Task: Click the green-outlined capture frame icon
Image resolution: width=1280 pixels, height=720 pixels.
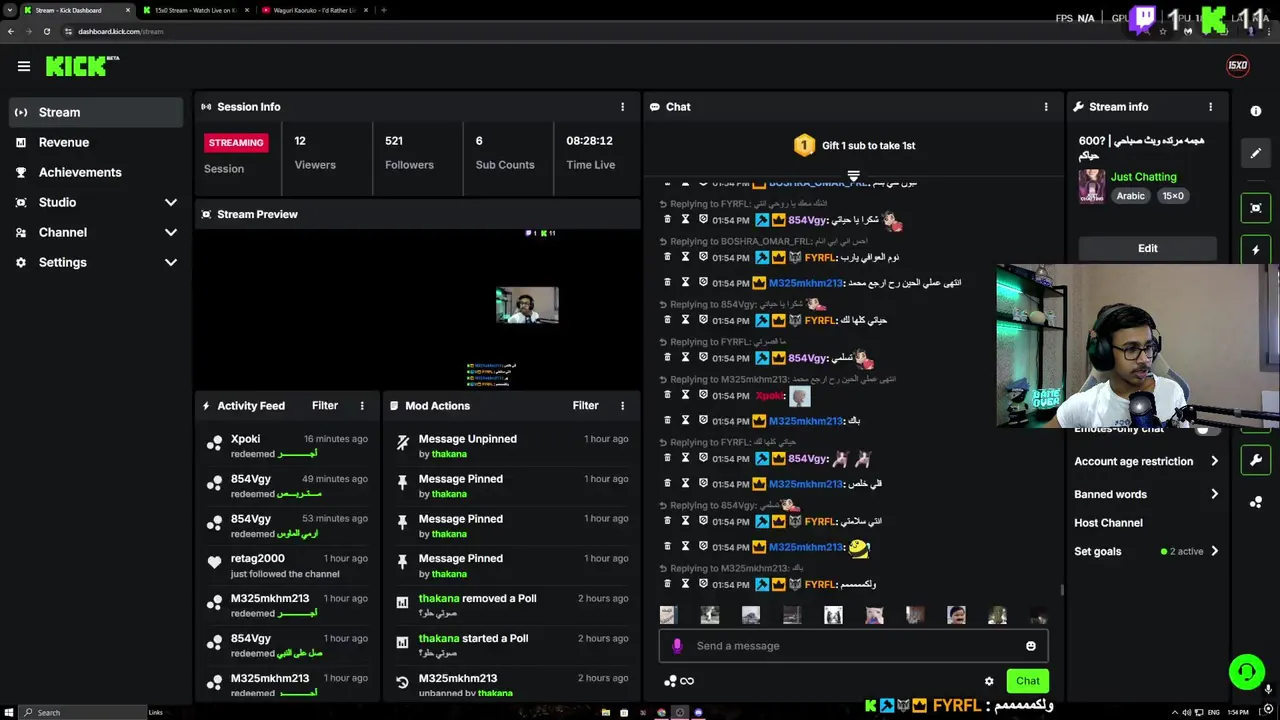Action: [x=1256, y=208]
